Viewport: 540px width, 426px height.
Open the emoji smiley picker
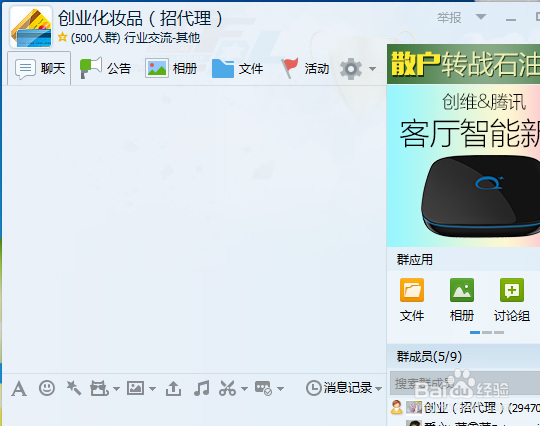point(47,388)
